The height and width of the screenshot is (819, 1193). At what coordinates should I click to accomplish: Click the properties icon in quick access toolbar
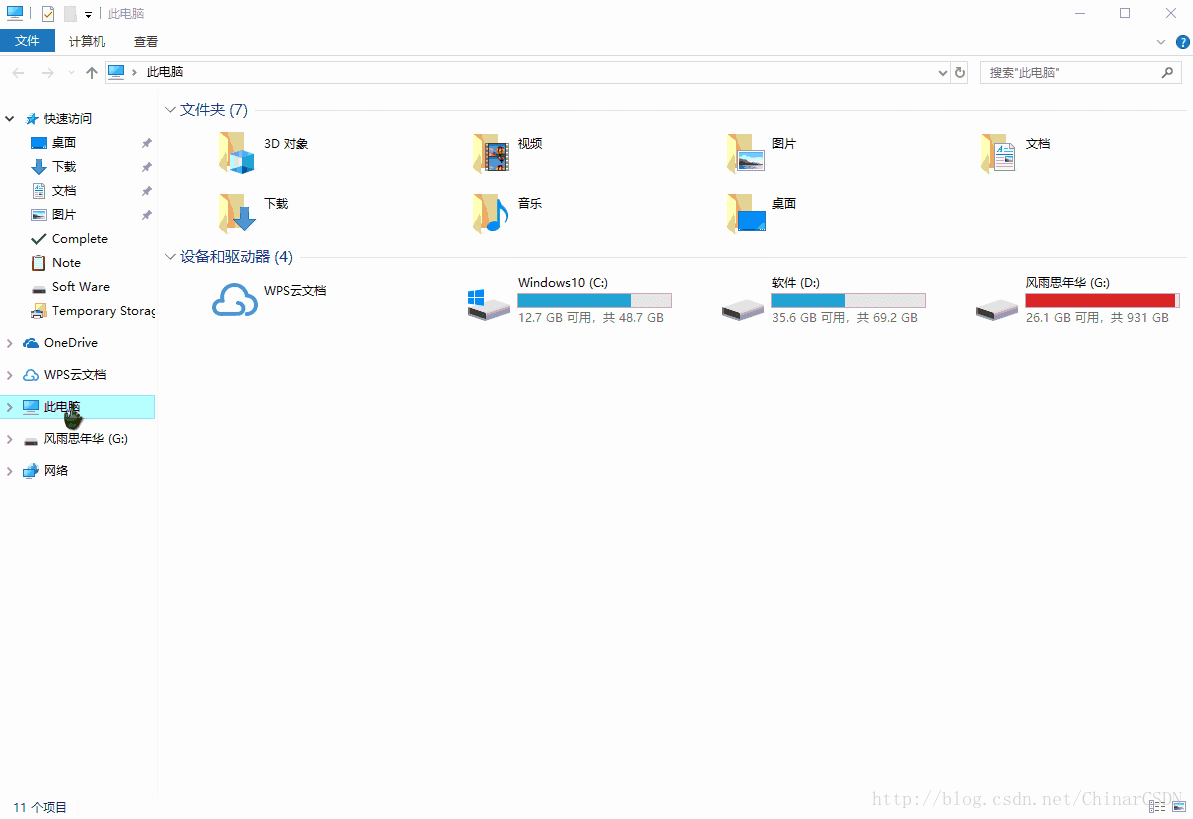pos(48,14)
